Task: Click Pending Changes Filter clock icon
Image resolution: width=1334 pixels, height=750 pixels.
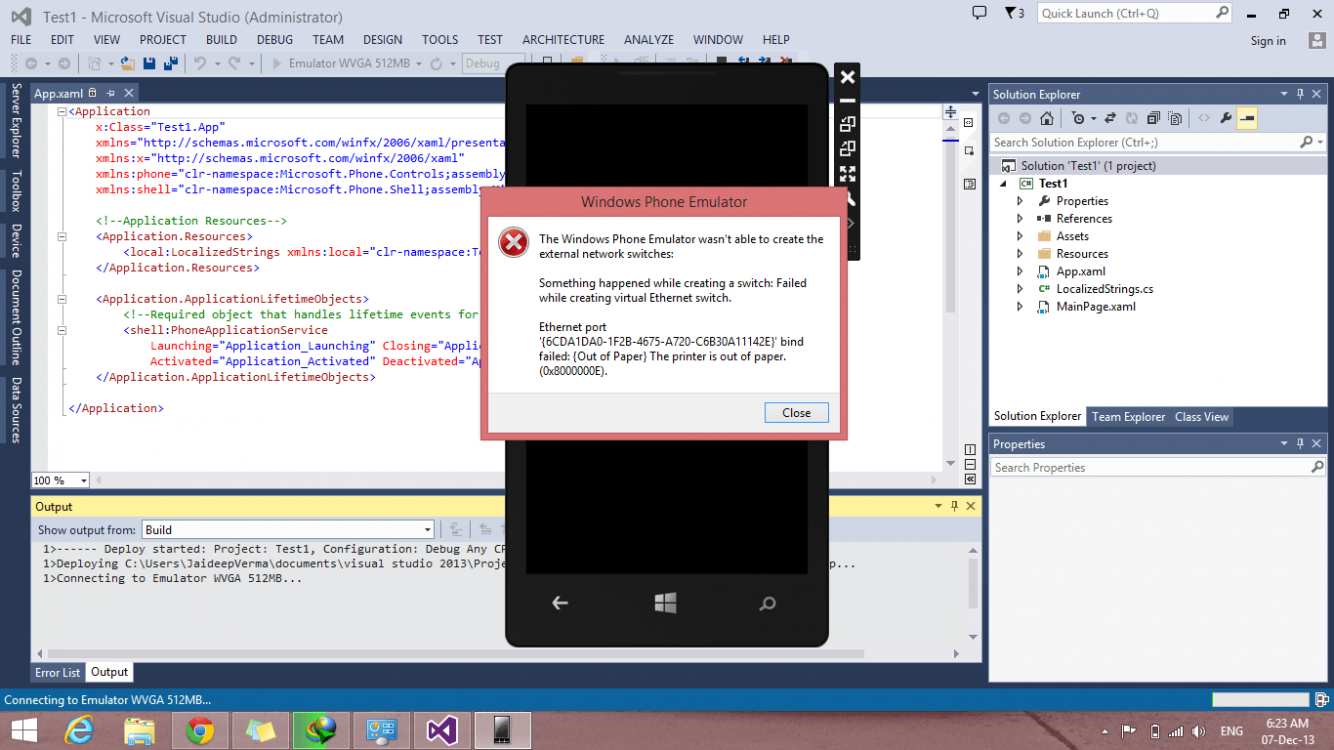Action: [x=1077, y=118]
